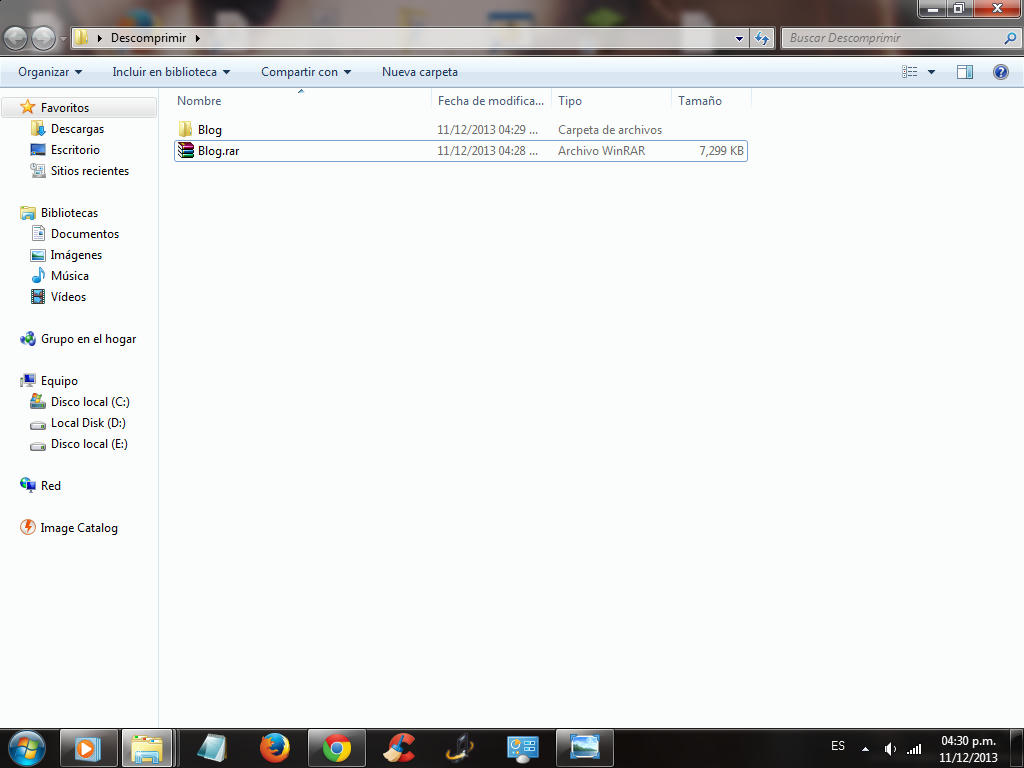Open the view options dropdown arrow
1024x768 pixels.
point(932,72)
